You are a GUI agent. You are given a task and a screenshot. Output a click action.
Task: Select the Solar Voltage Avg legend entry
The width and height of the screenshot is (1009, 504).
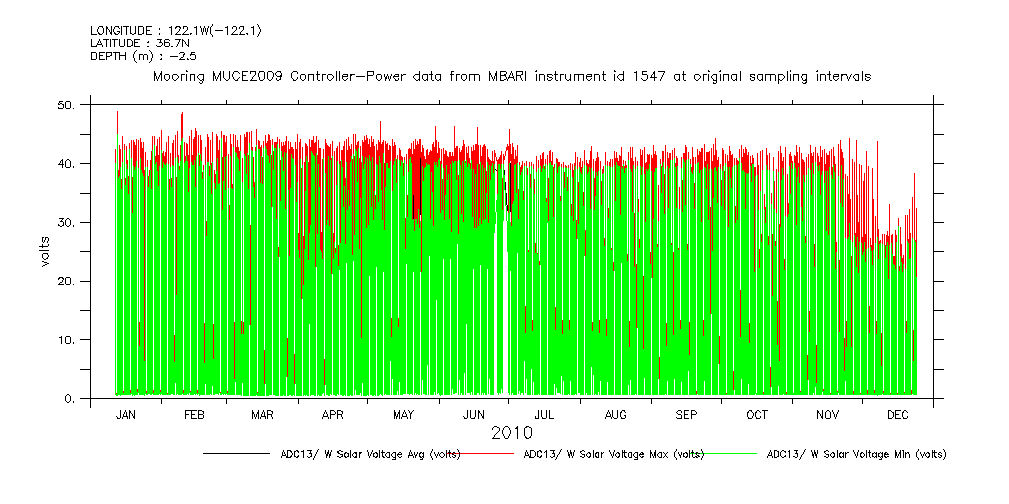click(x=370, y=454)
